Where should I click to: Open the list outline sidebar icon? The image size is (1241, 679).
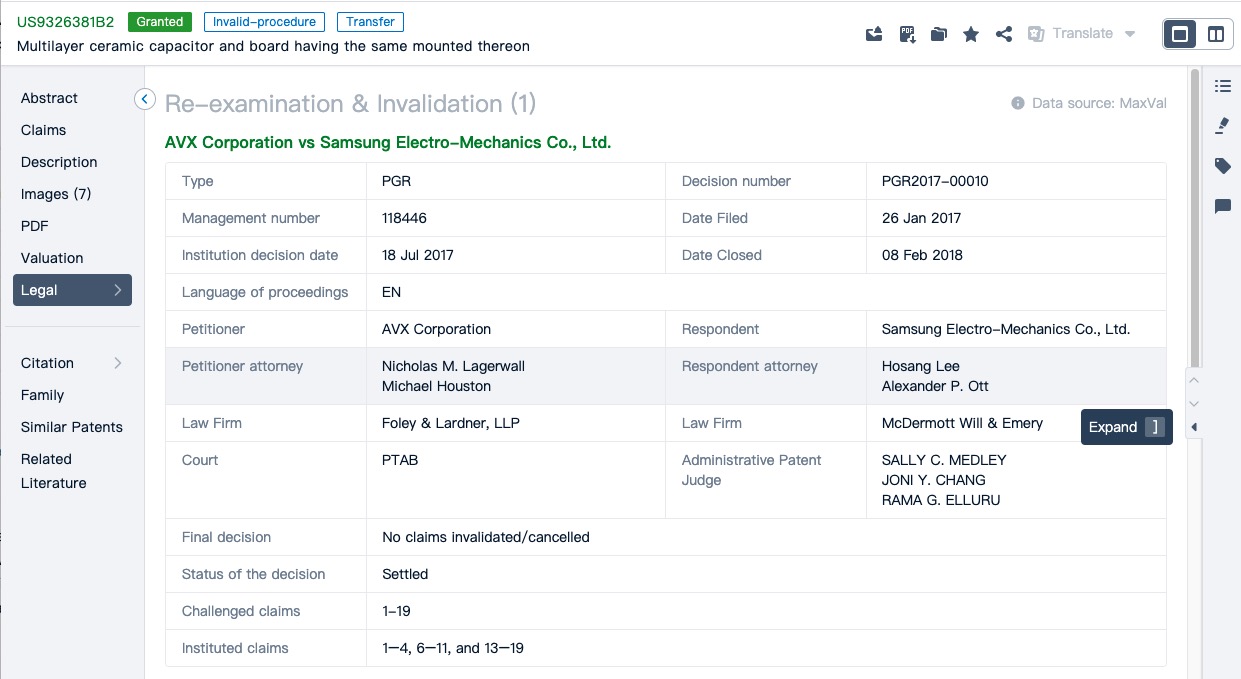(1222, 86)
